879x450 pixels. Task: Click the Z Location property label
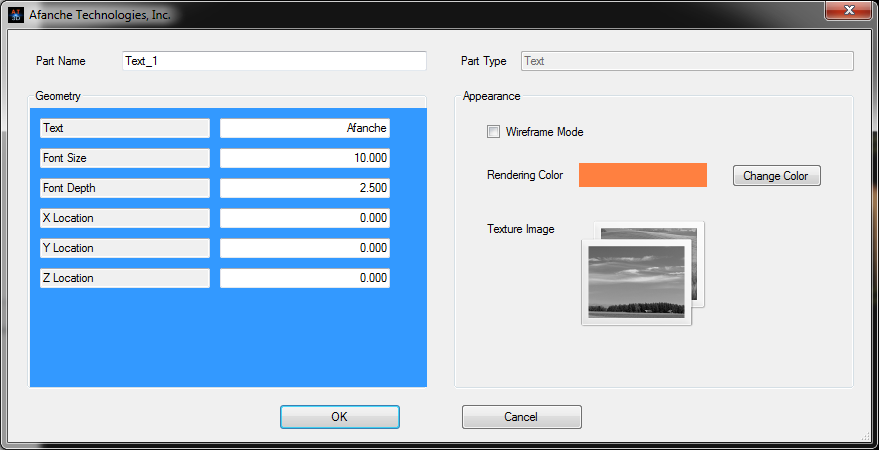(124, 278)
